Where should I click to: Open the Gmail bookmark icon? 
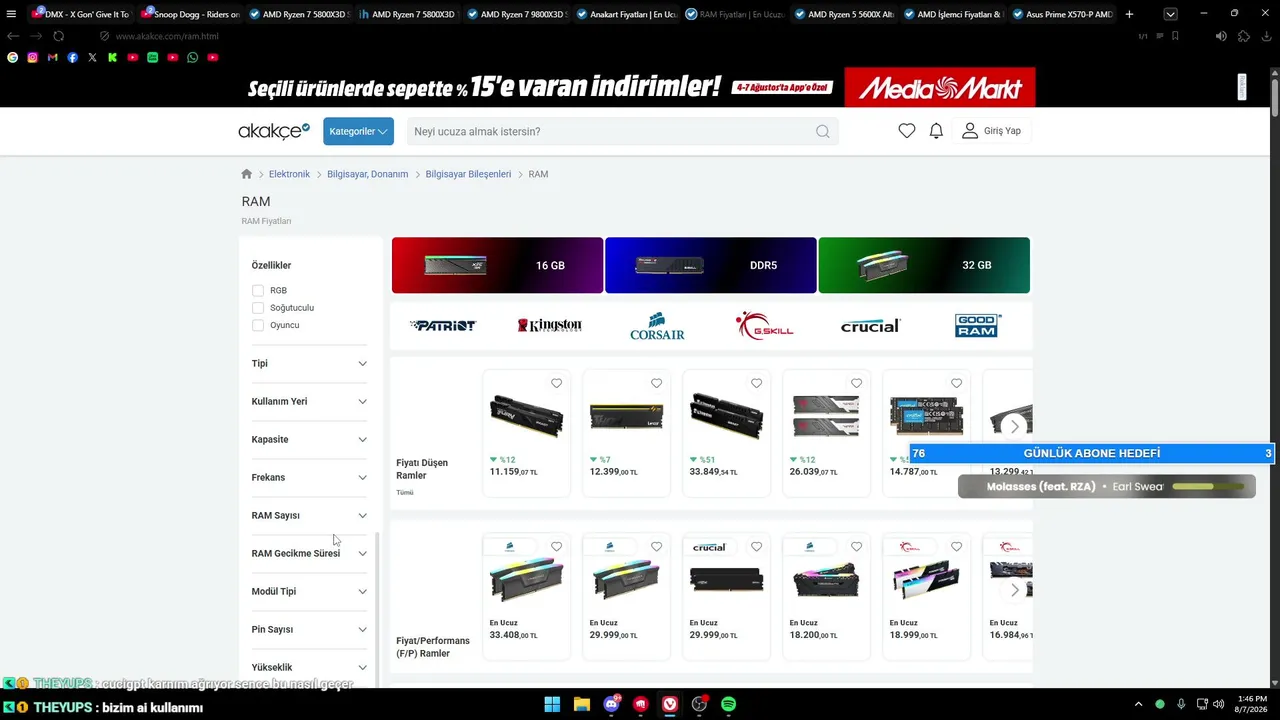tap(52, 58)
